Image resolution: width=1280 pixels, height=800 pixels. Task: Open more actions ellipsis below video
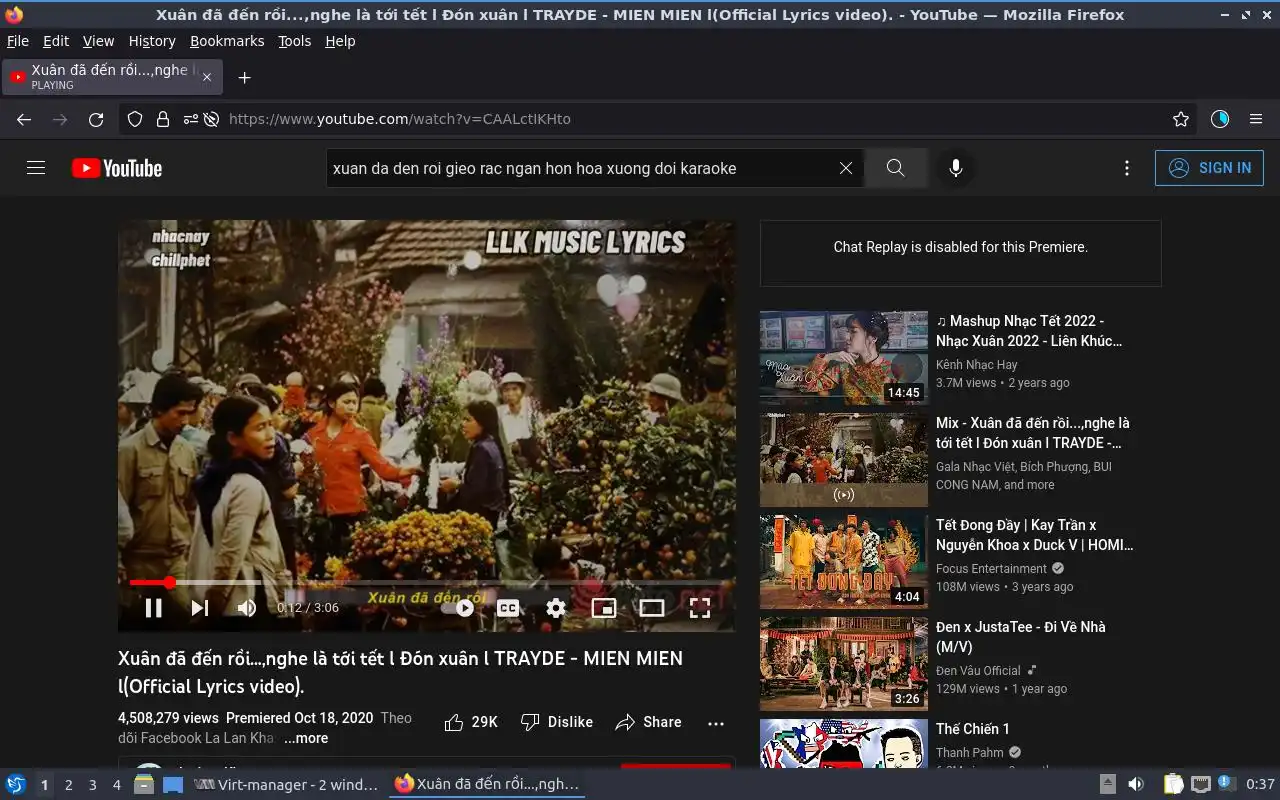tap(716, 723)
